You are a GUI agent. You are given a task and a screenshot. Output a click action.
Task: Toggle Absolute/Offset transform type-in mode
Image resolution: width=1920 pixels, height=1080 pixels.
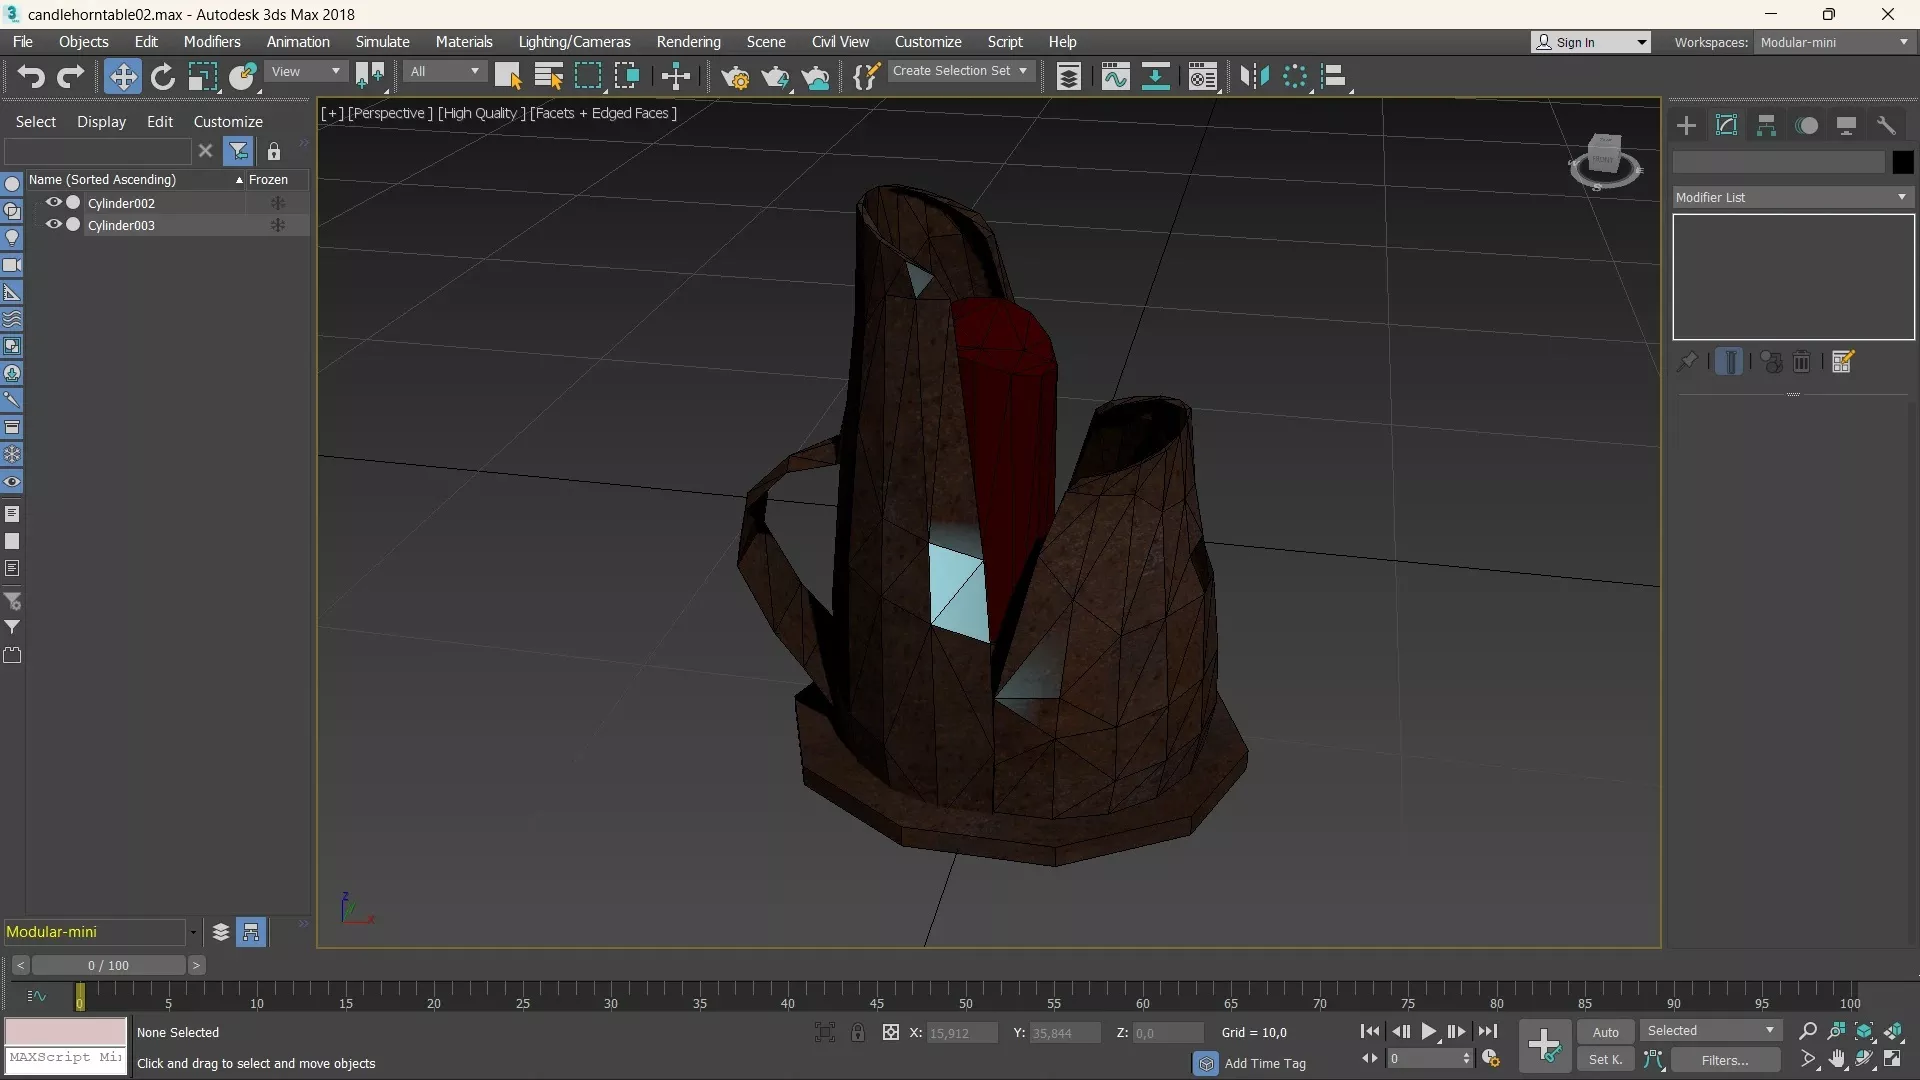[890, 1032]
